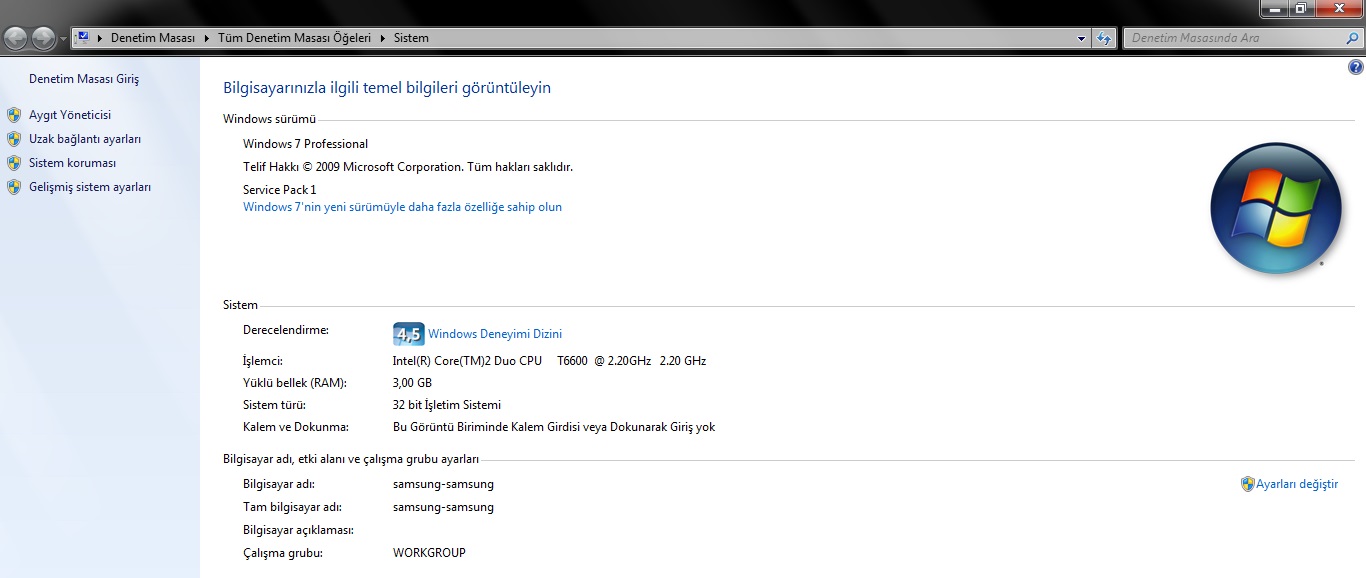
Task: Expand arrow after Tüm Denetim Masası Öğeleri
Action: tap(382, 38)
